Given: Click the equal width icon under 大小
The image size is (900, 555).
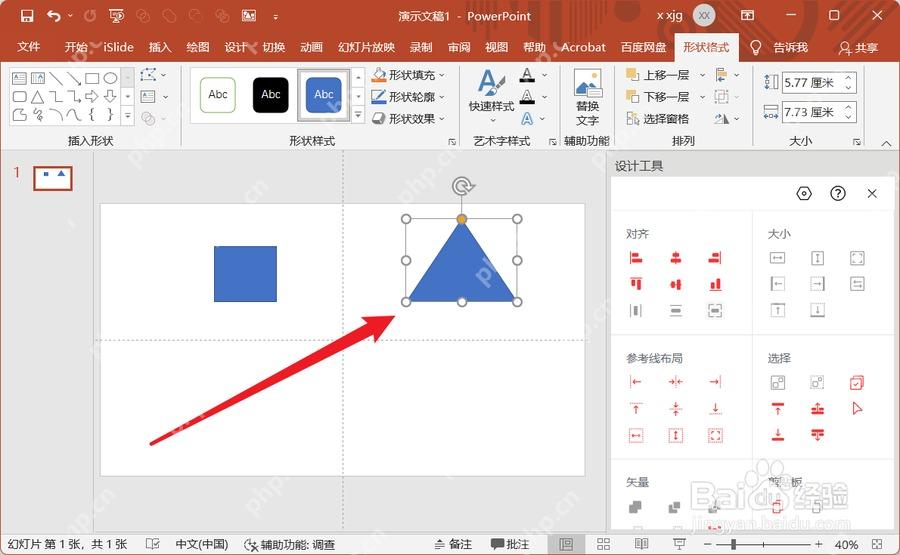Looking at the screenshot, I should [x=777, y=258].
